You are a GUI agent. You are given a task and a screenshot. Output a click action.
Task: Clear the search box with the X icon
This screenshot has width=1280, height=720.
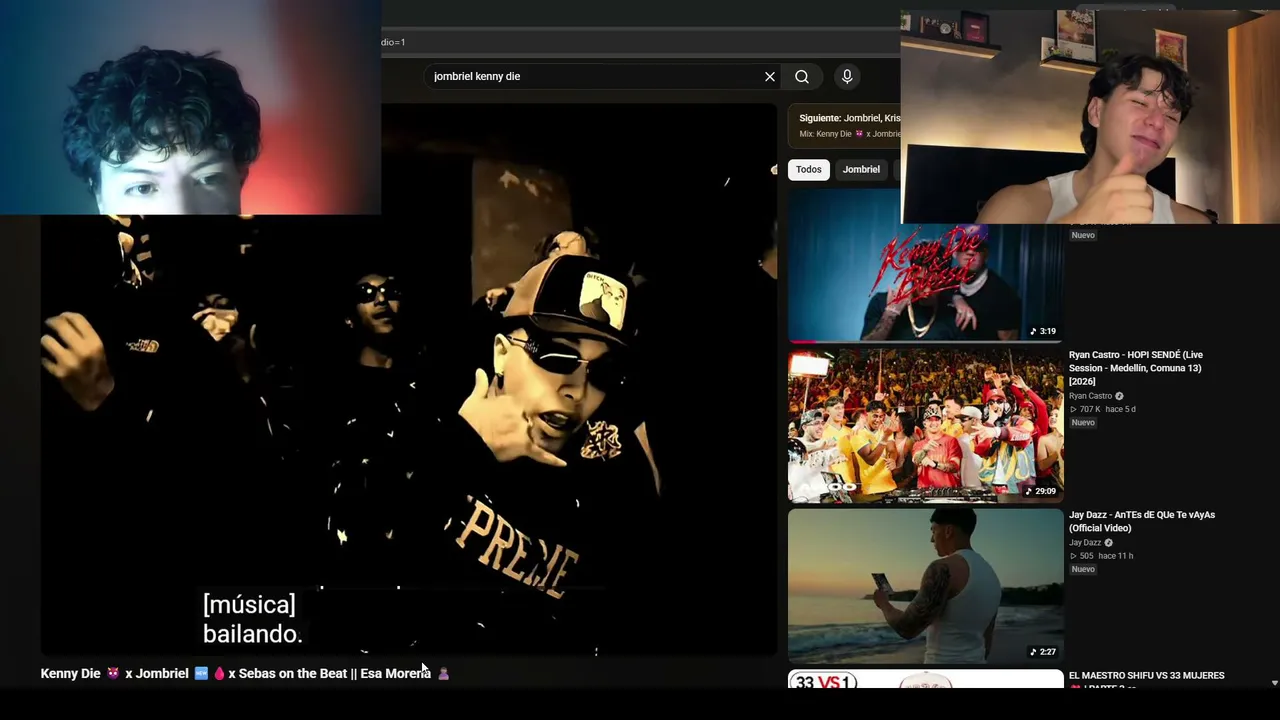770,76
